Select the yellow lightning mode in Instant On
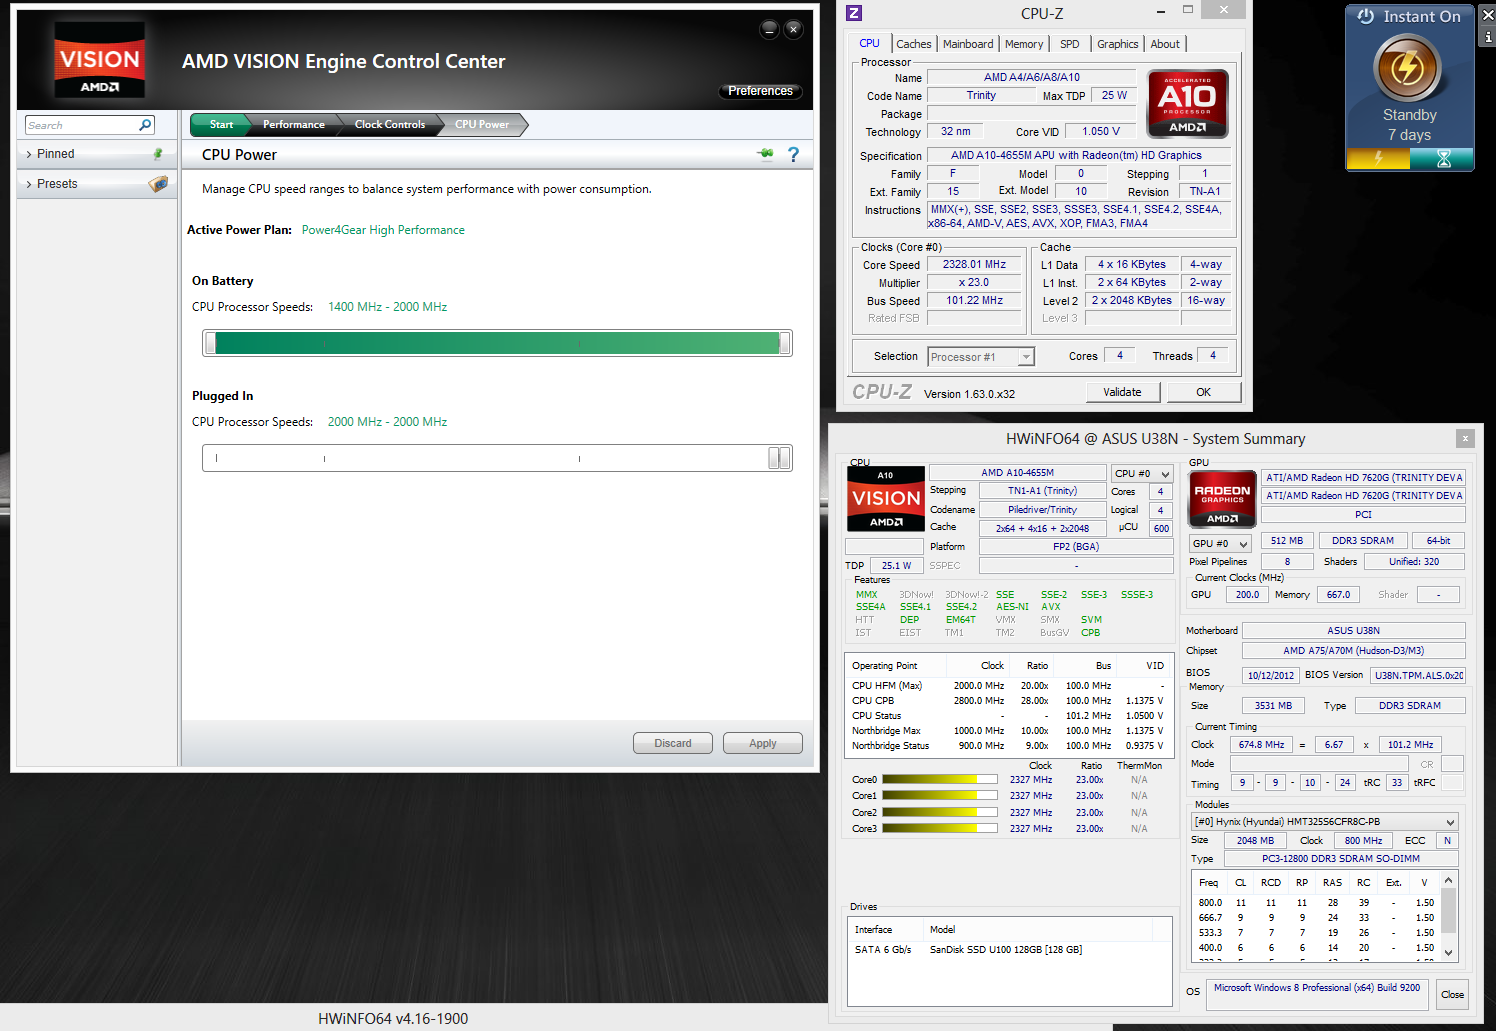 (1378, 159)
